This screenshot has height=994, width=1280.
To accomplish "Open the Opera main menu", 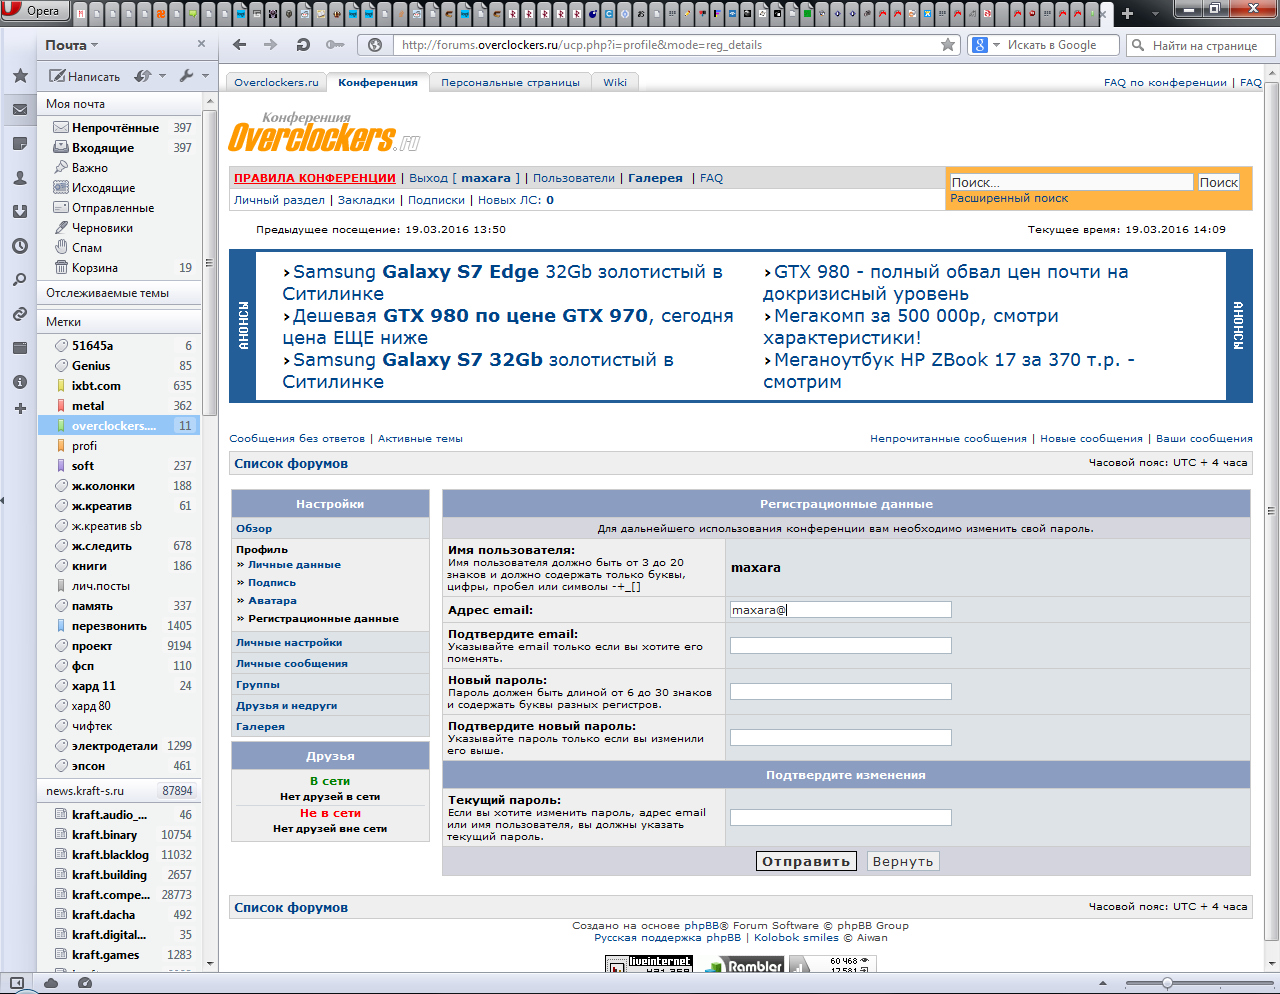I will (33, 11).
